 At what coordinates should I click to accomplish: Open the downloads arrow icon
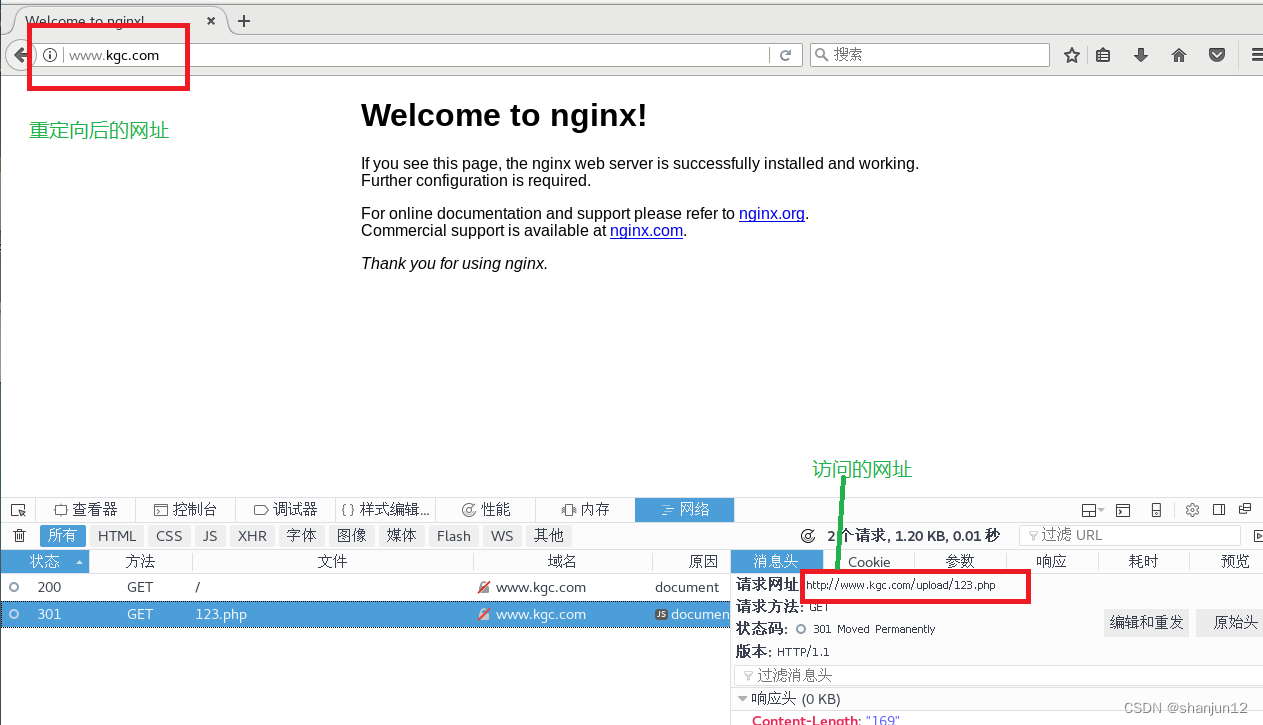click(x=1141, y=55)
